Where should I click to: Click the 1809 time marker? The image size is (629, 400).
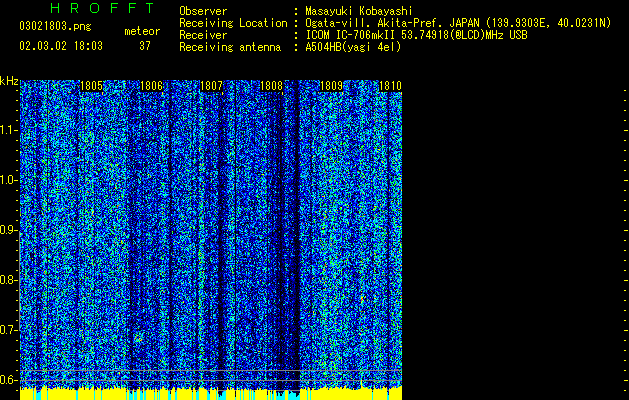(x=332, y=86)
